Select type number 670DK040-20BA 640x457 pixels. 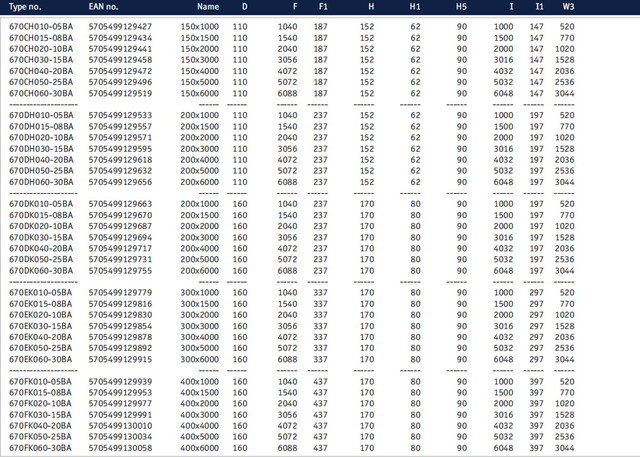click(x=41, y=248)
